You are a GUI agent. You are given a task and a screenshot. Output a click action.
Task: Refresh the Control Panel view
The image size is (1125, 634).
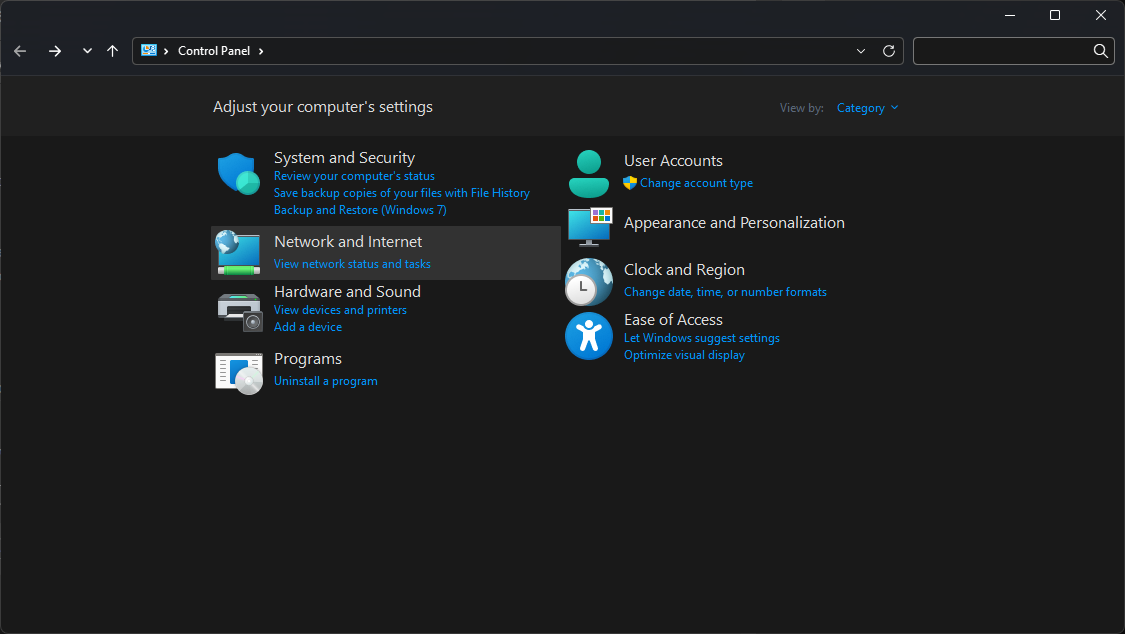889,51
